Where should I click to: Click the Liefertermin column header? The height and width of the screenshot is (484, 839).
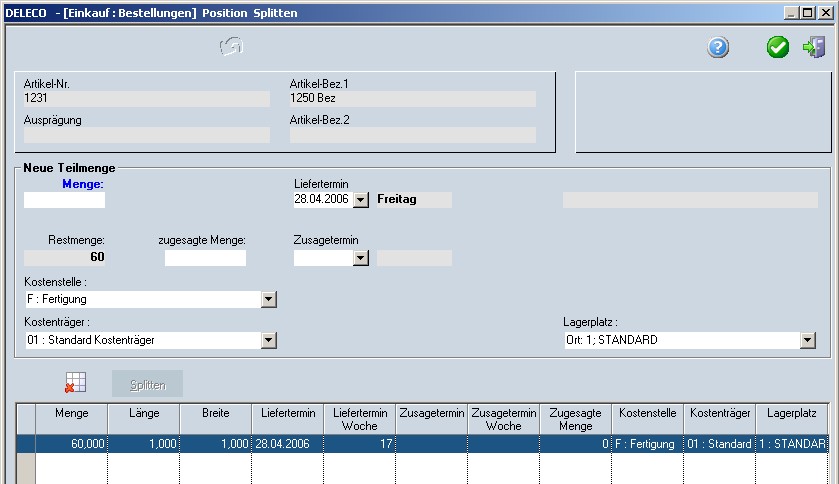(x=288, y=412)
